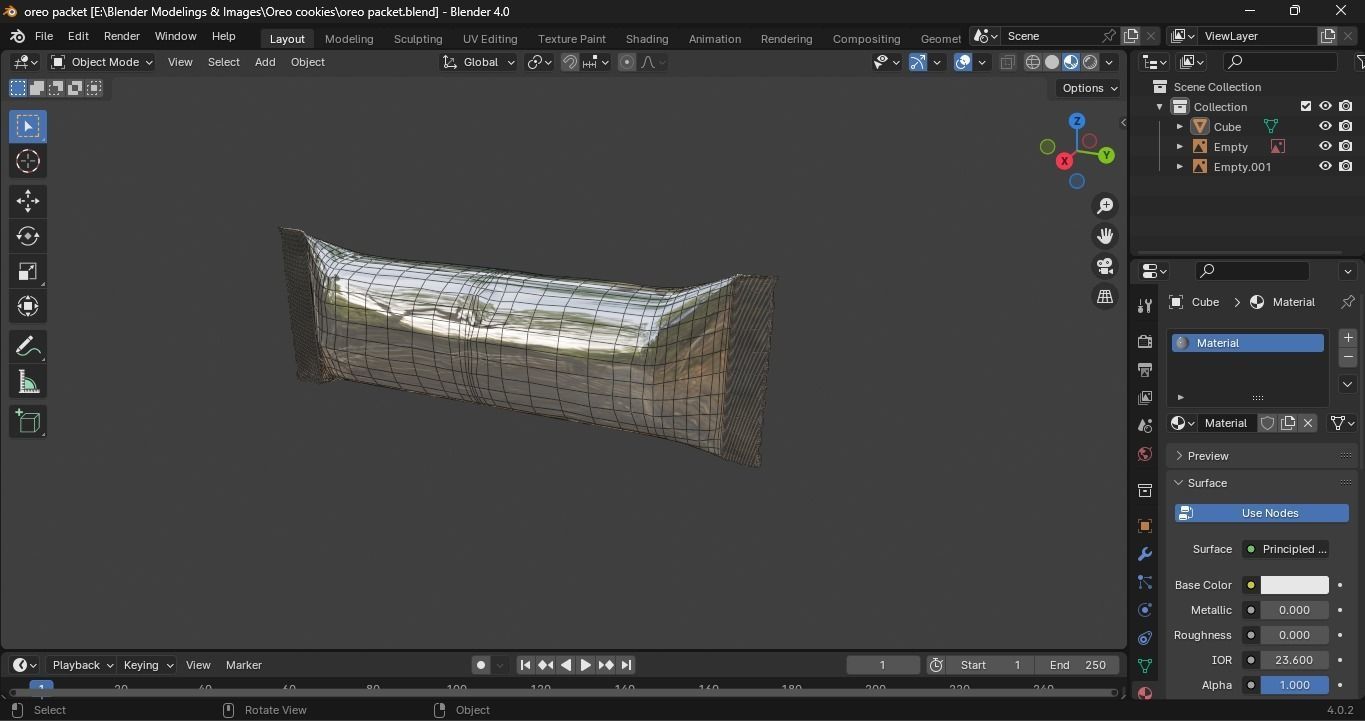Screen dimensions: 1365x721
Task: Open the Global orientation dropdown
Action: 479,62
